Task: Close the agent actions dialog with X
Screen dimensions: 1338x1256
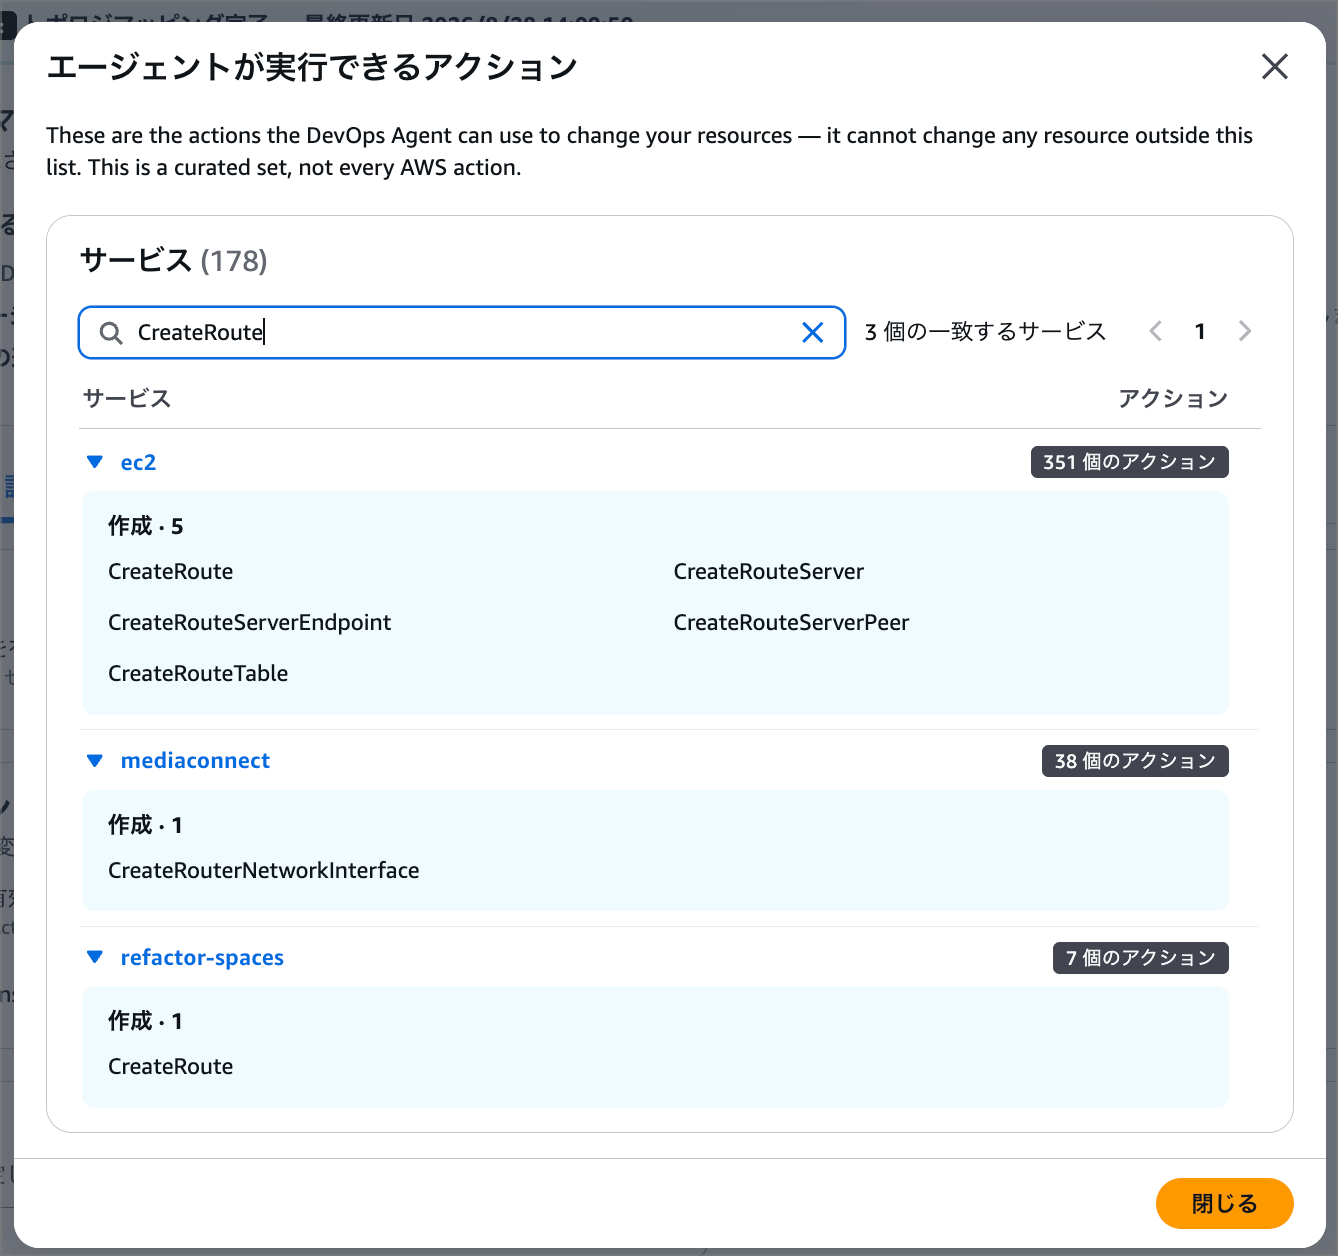Action: (x=1274, y=67)
